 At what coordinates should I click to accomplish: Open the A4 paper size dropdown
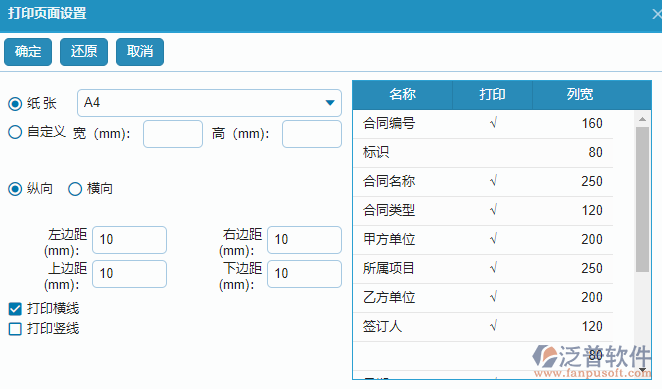coord(209,103)
